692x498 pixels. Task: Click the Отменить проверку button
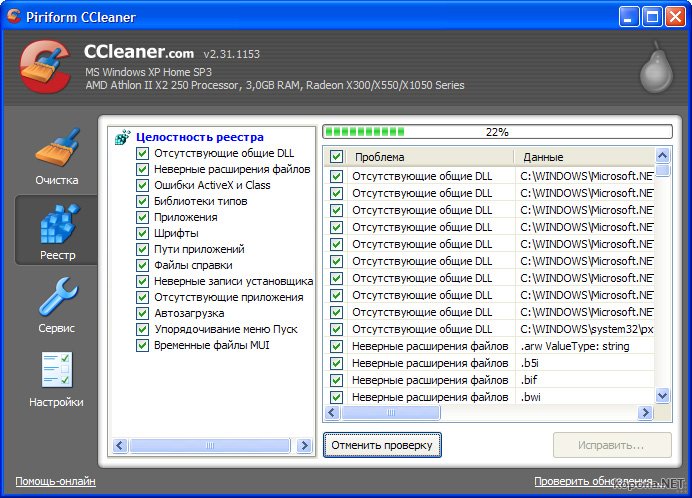(x=382, y=445)
